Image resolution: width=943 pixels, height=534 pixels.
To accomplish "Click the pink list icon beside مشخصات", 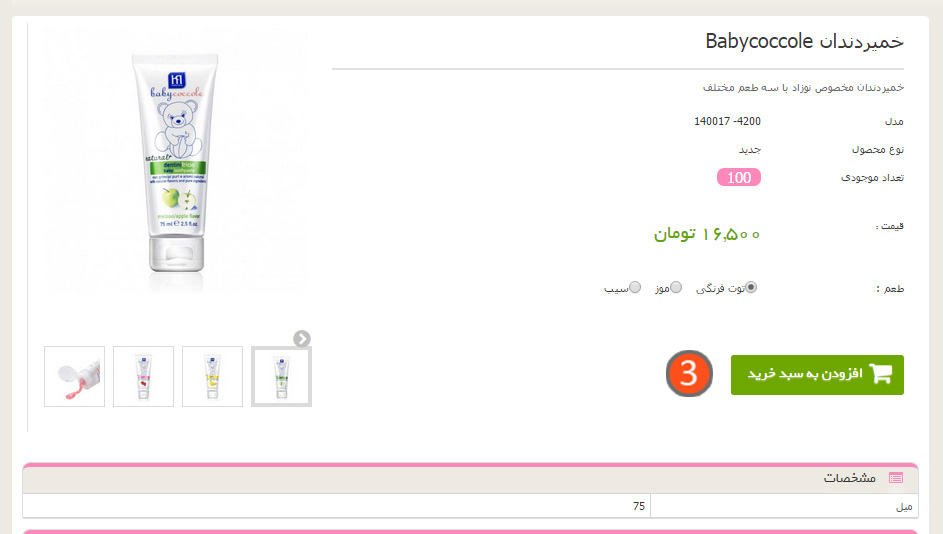I will coord(896,478).
